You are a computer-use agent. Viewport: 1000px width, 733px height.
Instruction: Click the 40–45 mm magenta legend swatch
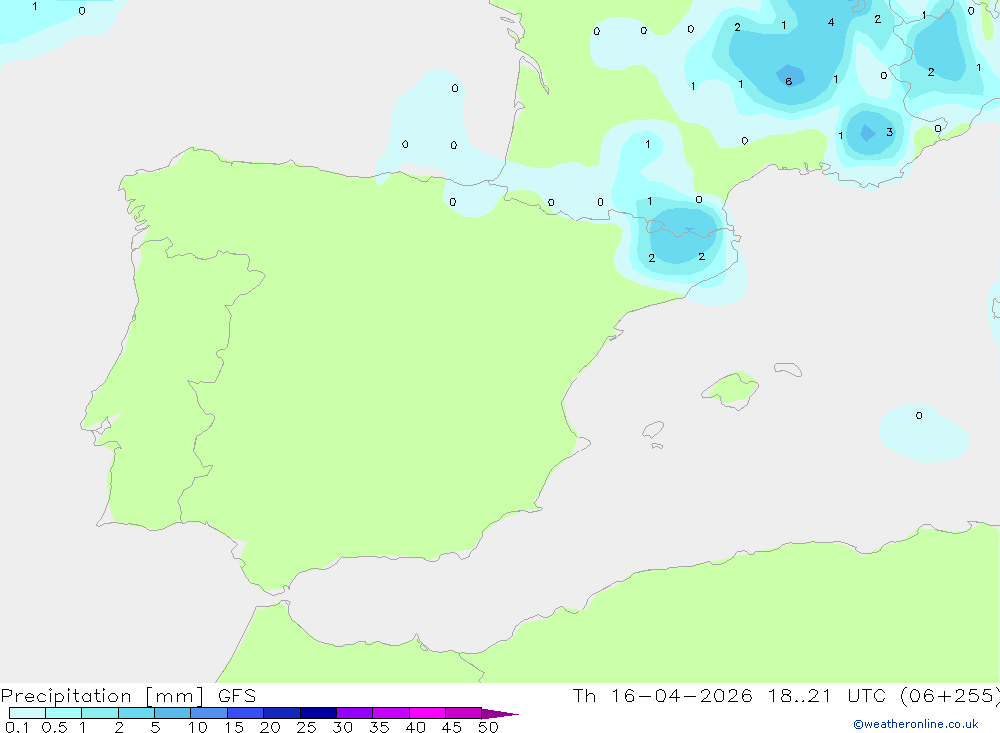pos(427,713)
